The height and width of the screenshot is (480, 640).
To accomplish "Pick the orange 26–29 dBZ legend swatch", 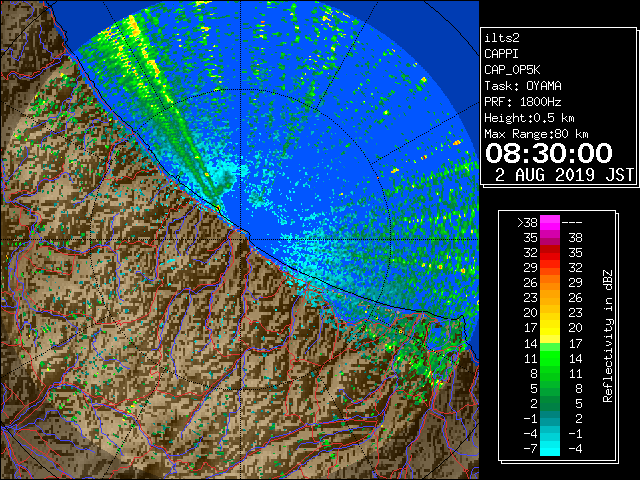I will pyautogui.click(x=550, y=282).
